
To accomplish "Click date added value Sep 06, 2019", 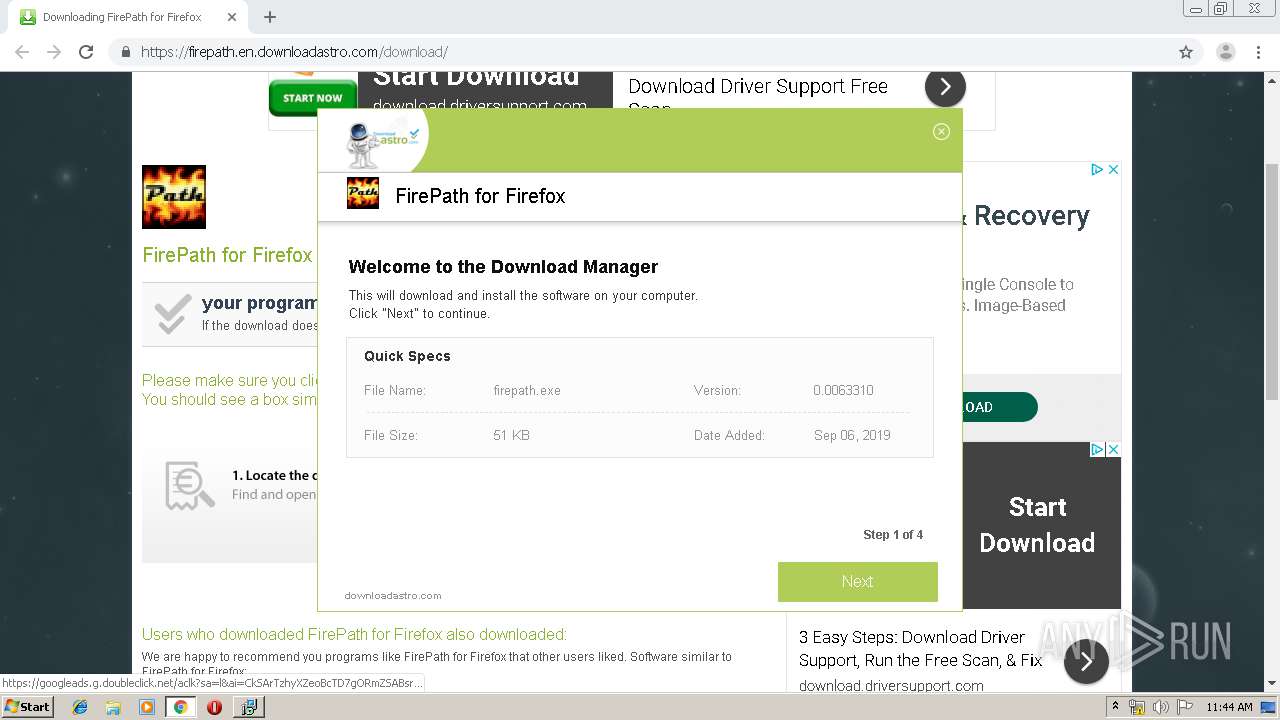I will click(852, 435).
